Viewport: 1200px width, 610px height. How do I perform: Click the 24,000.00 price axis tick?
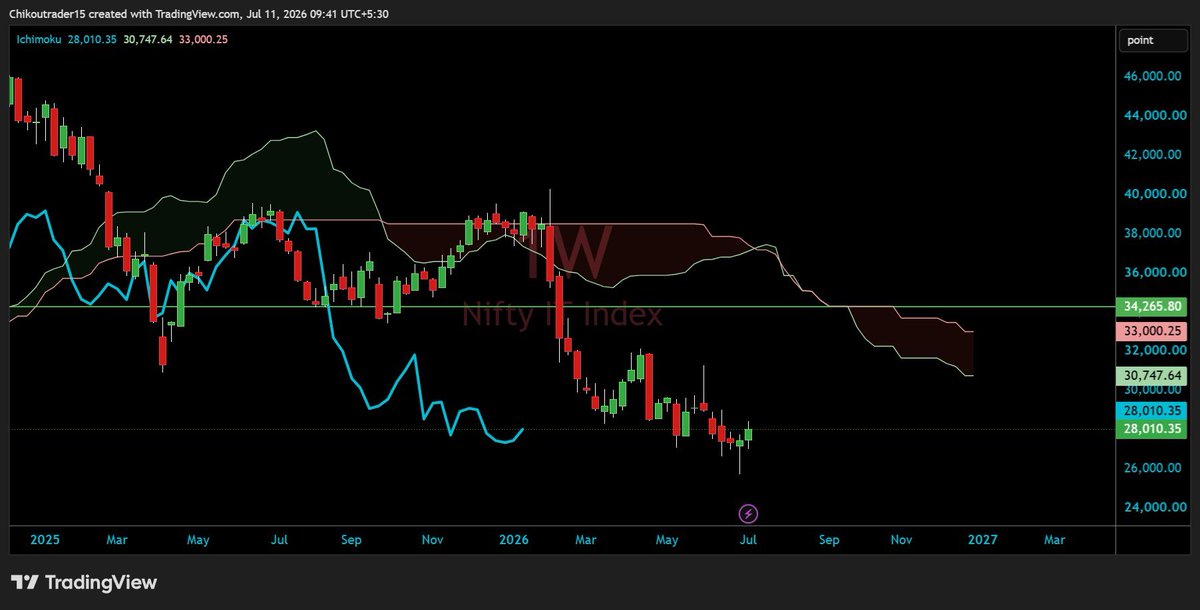point(1155,507)
